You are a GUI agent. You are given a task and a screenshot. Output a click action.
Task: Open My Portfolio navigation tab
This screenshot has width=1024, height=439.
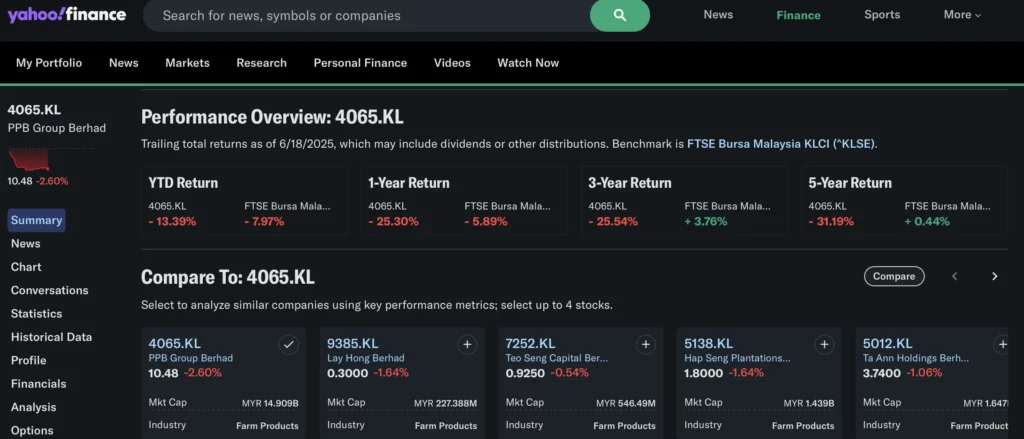coord(49,63)
